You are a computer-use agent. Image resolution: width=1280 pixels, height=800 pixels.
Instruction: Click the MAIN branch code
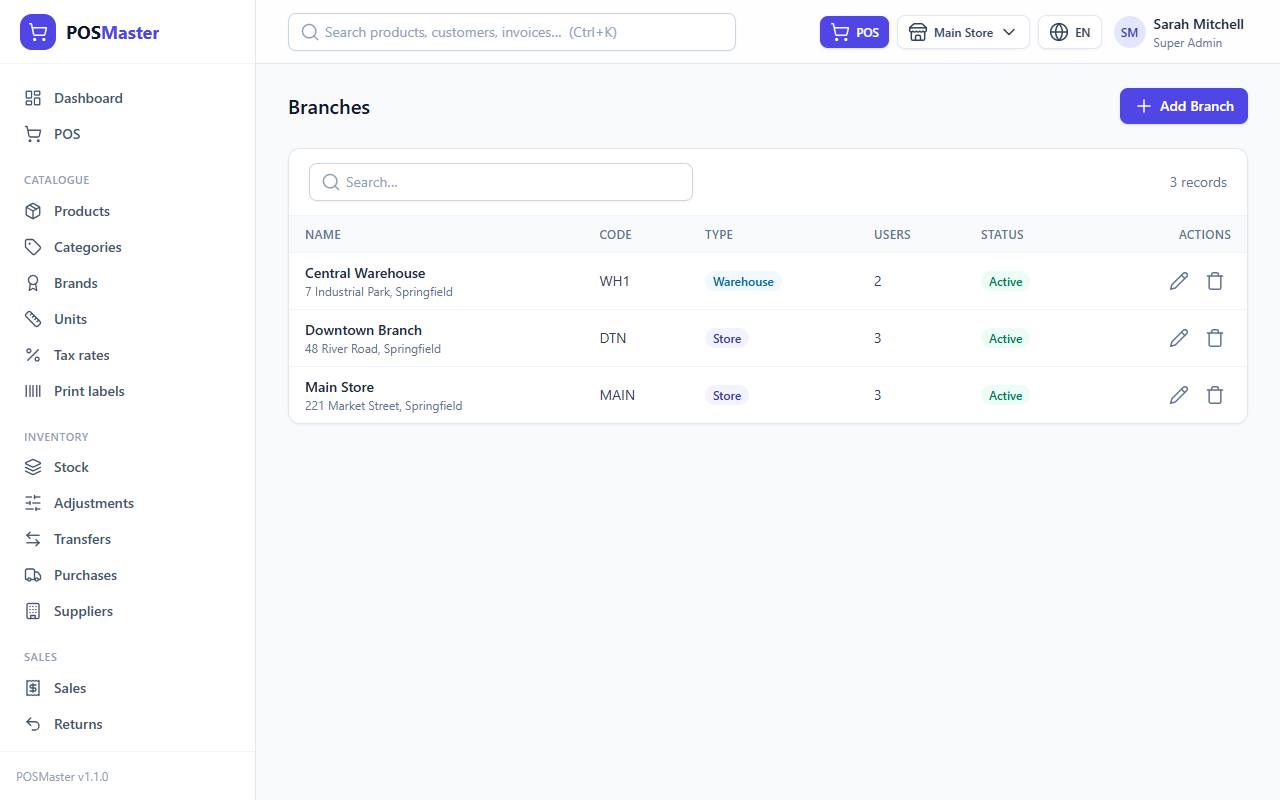pyautogui.click(x=617, y=395)
